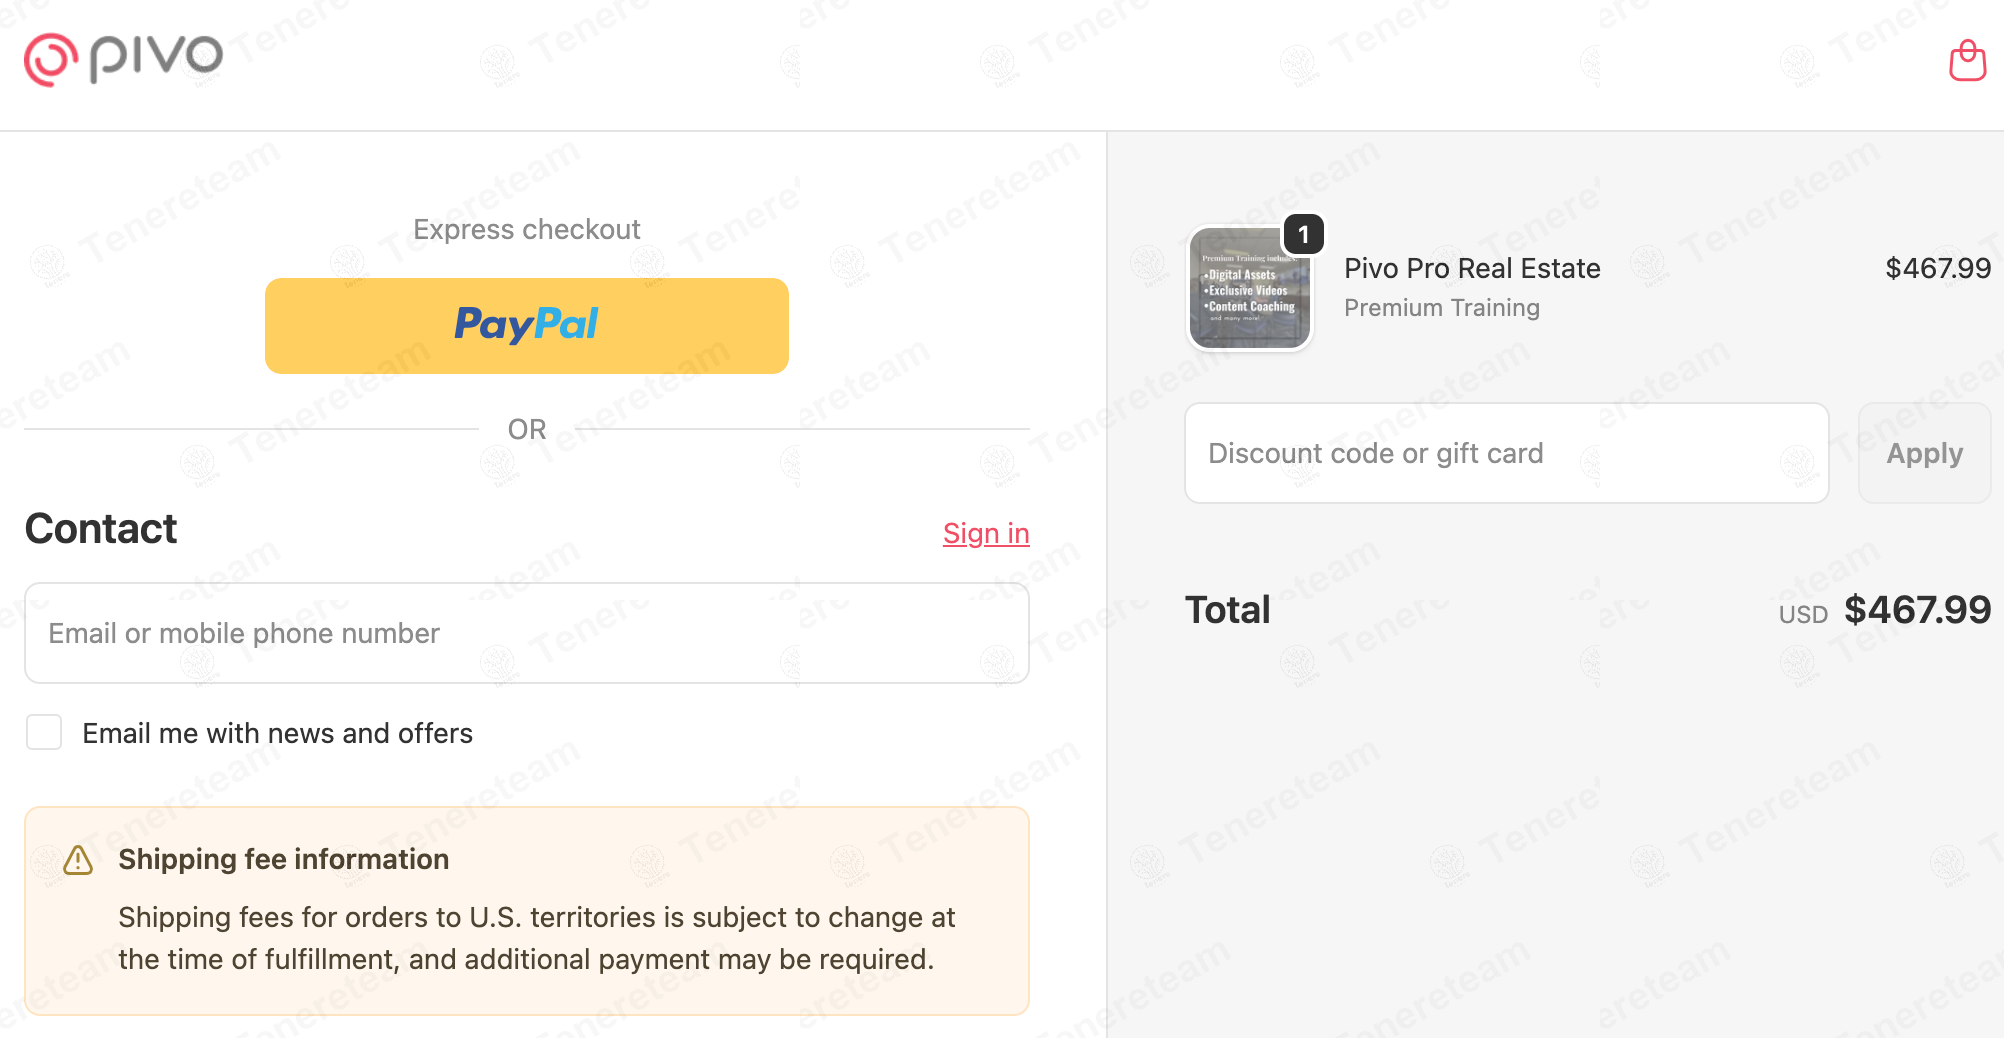Click the shipping fee warning triangle icon

click(x=78, y=860)
